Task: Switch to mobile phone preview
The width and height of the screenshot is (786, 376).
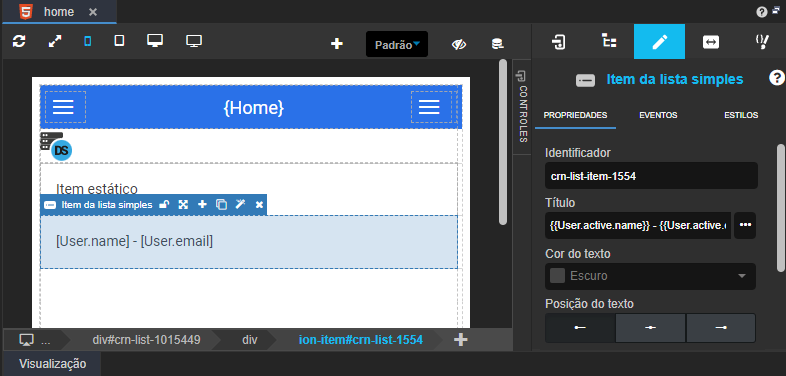Action: [88, 42]
